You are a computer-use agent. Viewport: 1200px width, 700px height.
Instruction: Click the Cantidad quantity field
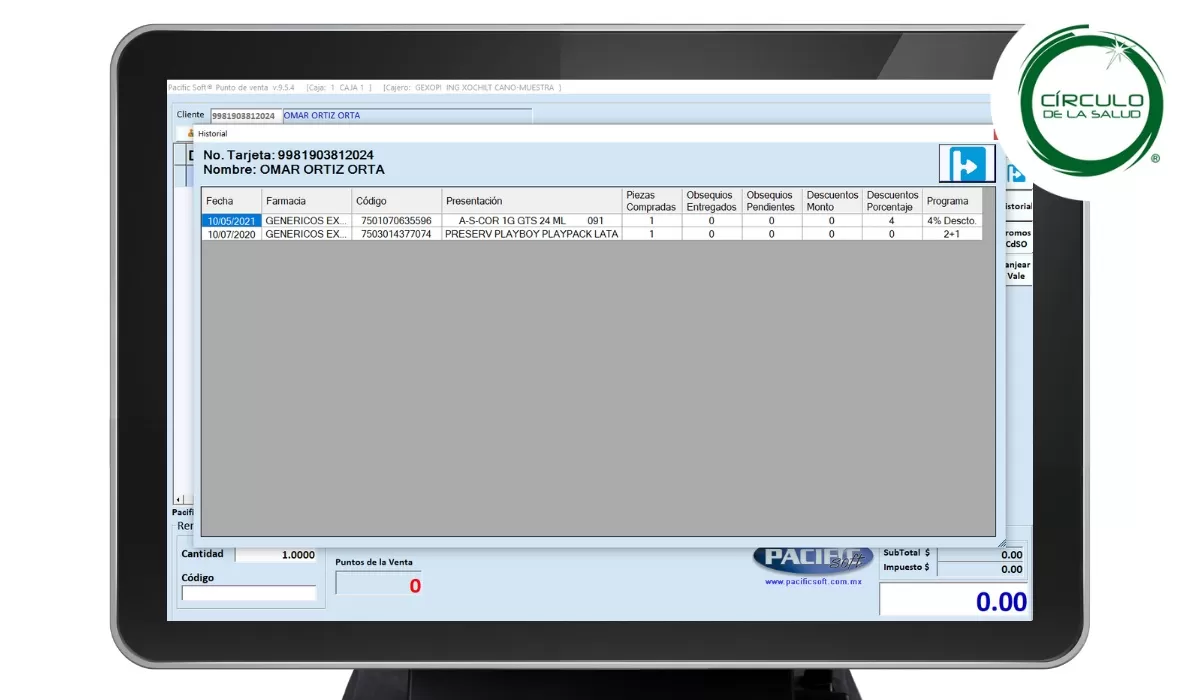pyautogui.click(x=276, y=555)
